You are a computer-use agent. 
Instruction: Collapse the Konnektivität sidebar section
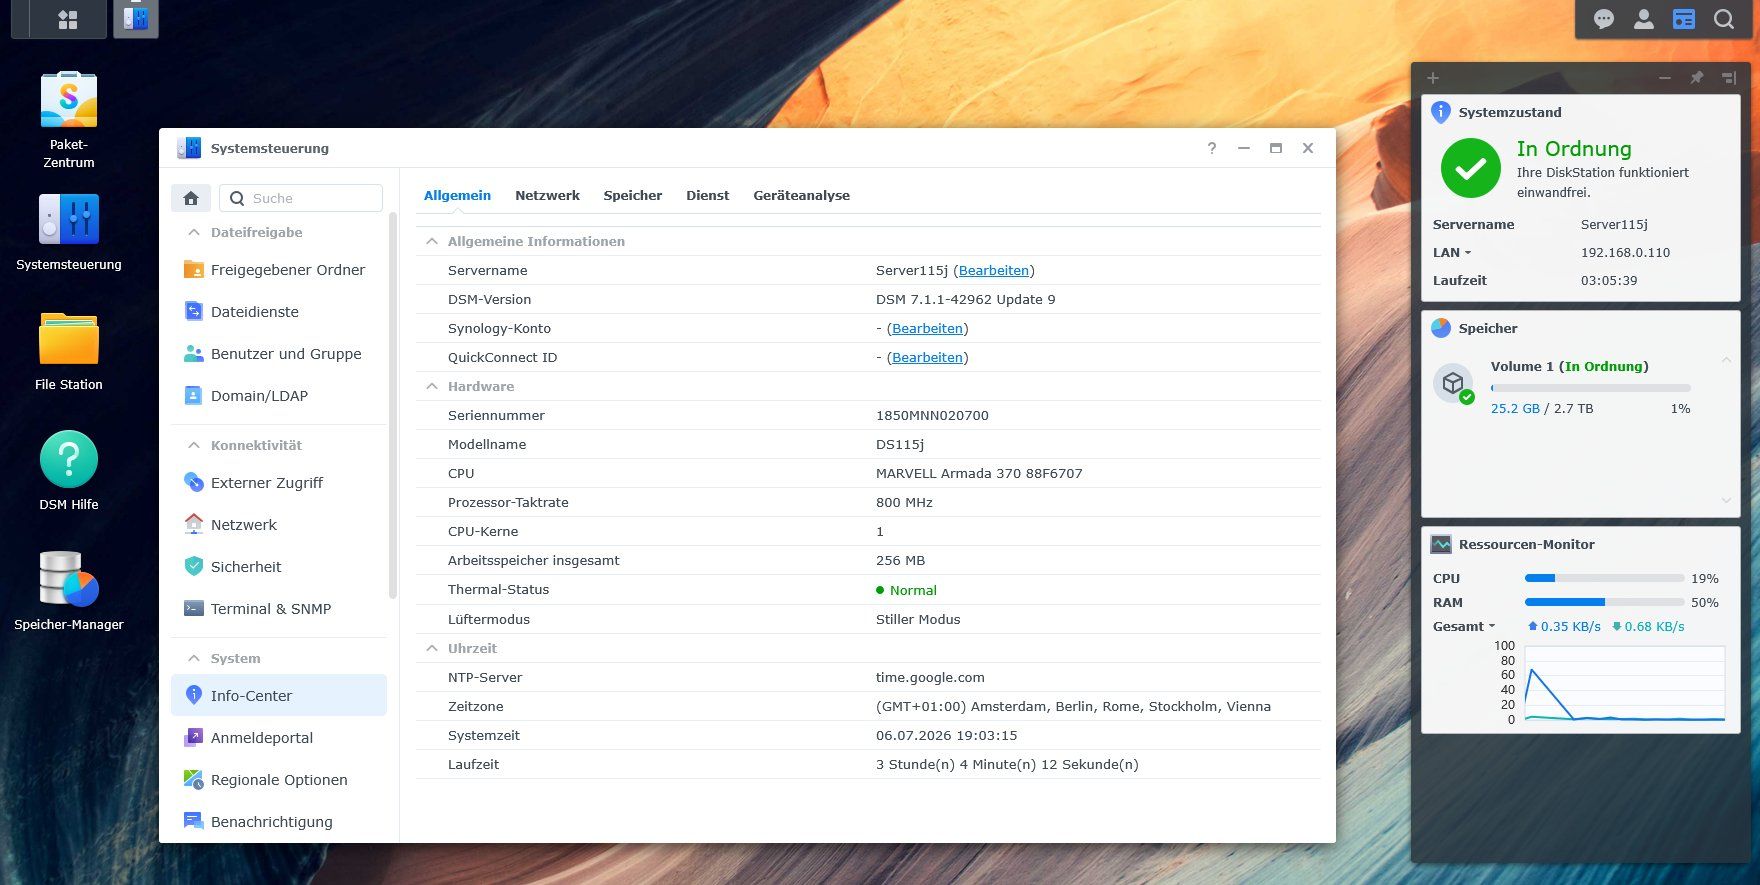coord(194,445)
